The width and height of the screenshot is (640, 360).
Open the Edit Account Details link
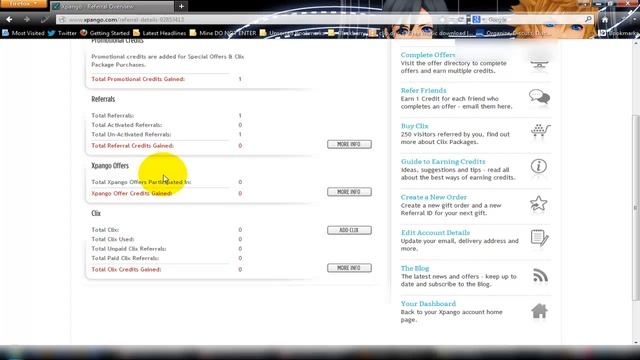point(435,232)
